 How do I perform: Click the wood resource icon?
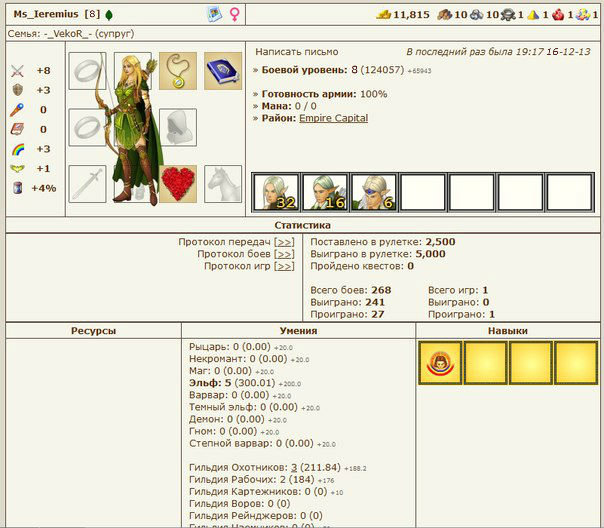pos(445,15)
